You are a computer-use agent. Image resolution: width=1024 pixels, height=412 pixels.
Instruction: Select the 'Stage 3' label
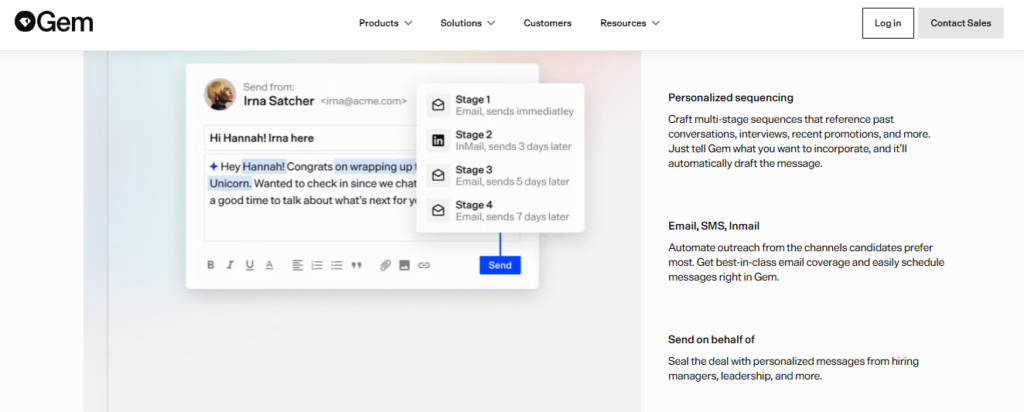(474, 170)
